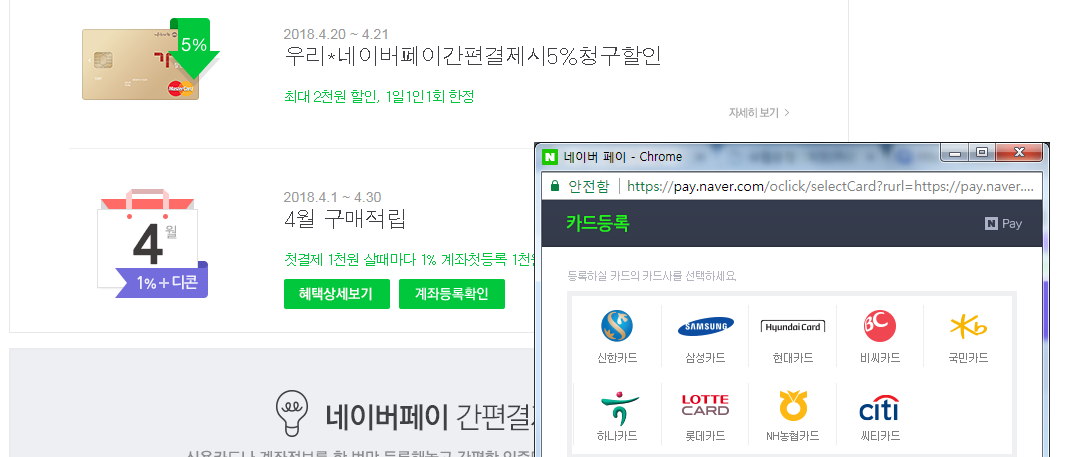Select BC Card (비씨카드) icon

(x=880, y=326)
